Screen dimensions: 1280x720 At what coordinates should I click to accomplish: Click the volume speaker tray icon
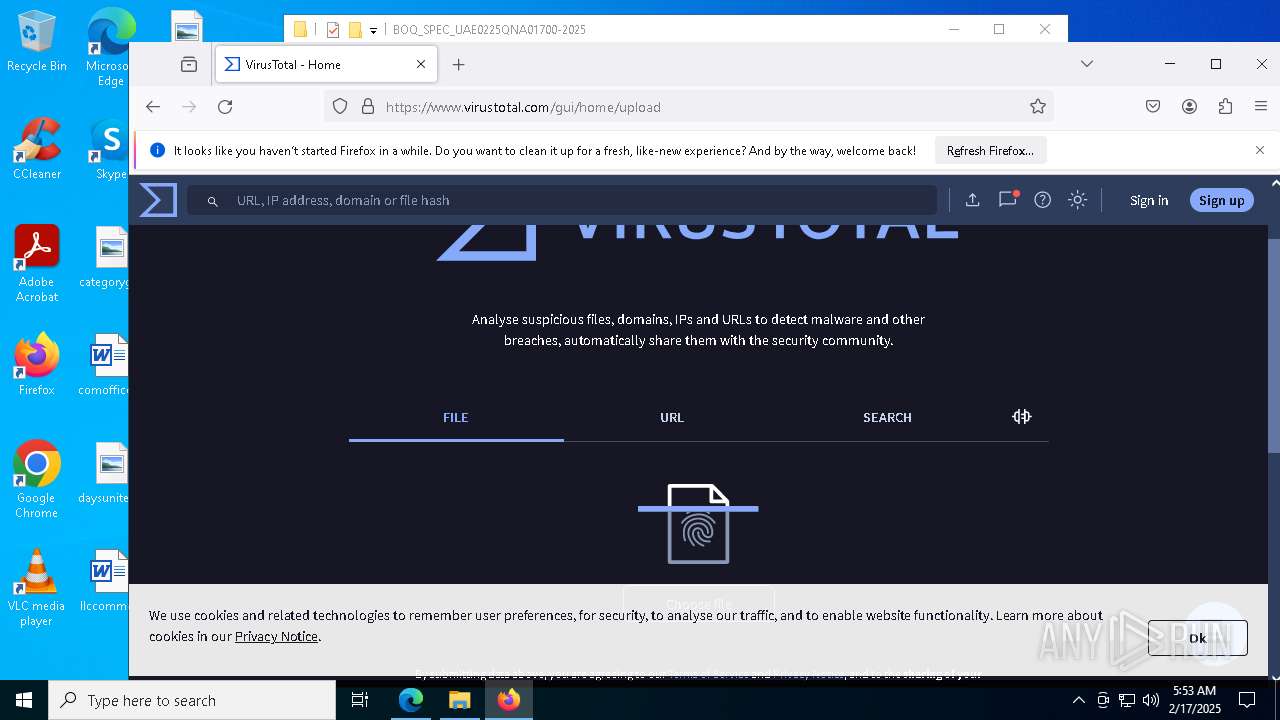pyautogui.click(x=1151, y=700)
